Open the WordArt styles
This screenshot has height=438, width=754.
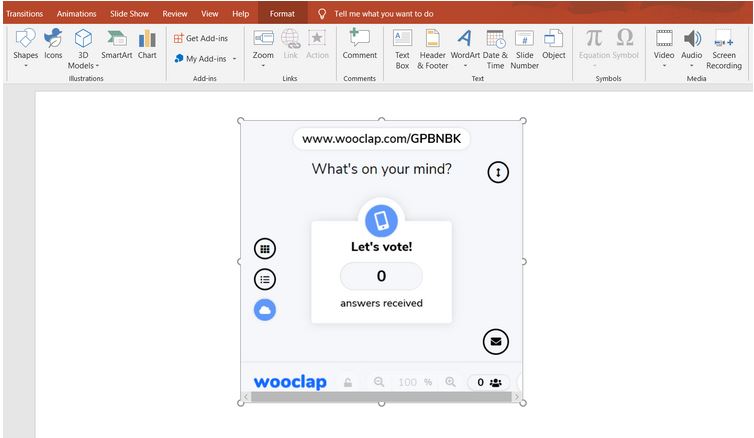pyautogui.click(x=465, y=47)
